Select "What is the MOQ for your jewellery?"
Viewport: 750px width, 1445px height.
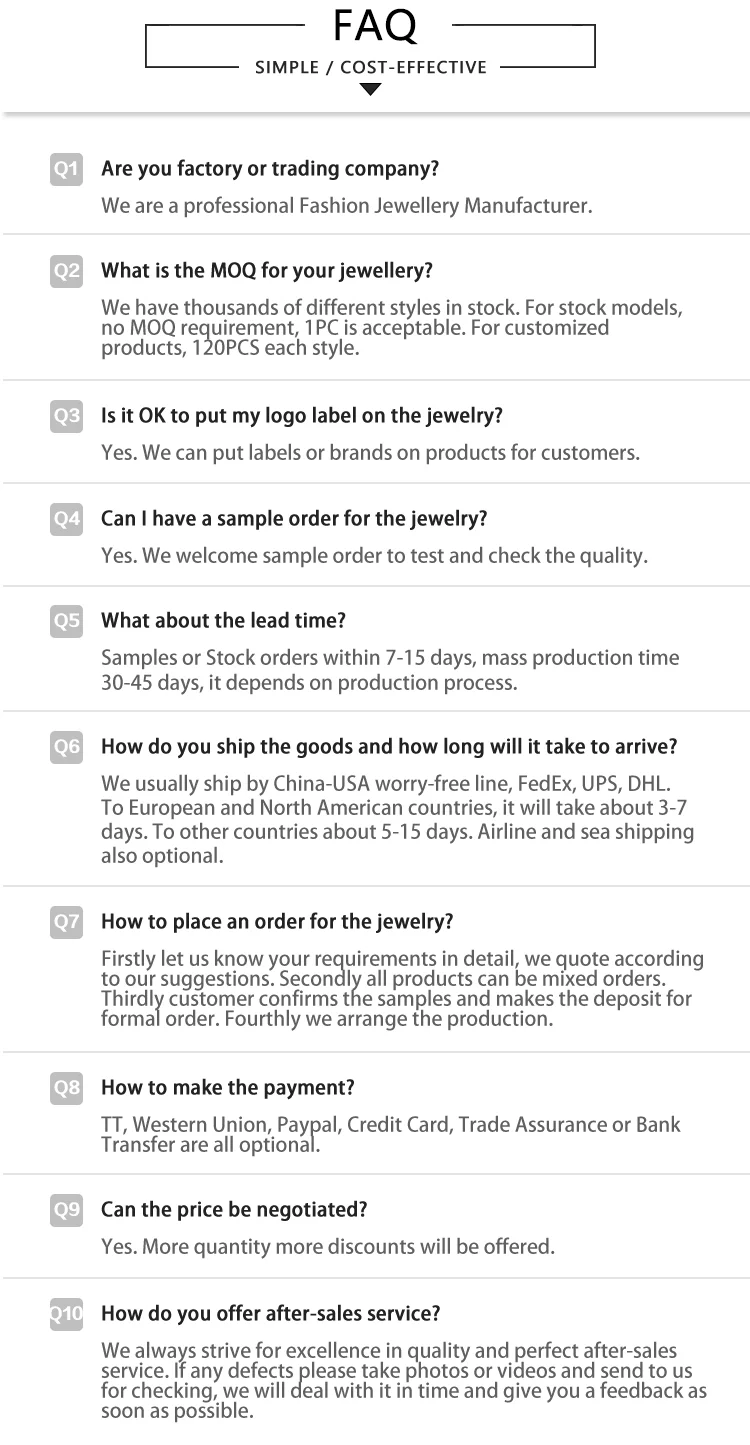point(267,271)
